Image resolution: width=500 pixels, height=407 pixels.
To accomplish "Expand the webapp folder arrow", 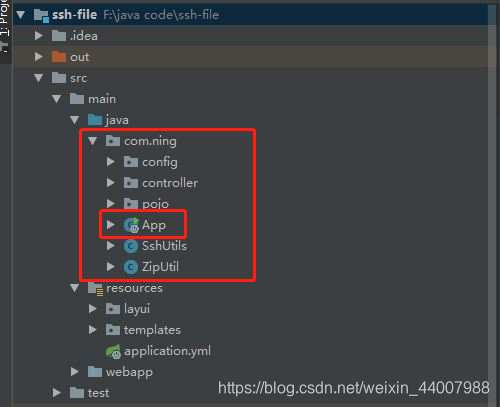I will pos(75,372).
